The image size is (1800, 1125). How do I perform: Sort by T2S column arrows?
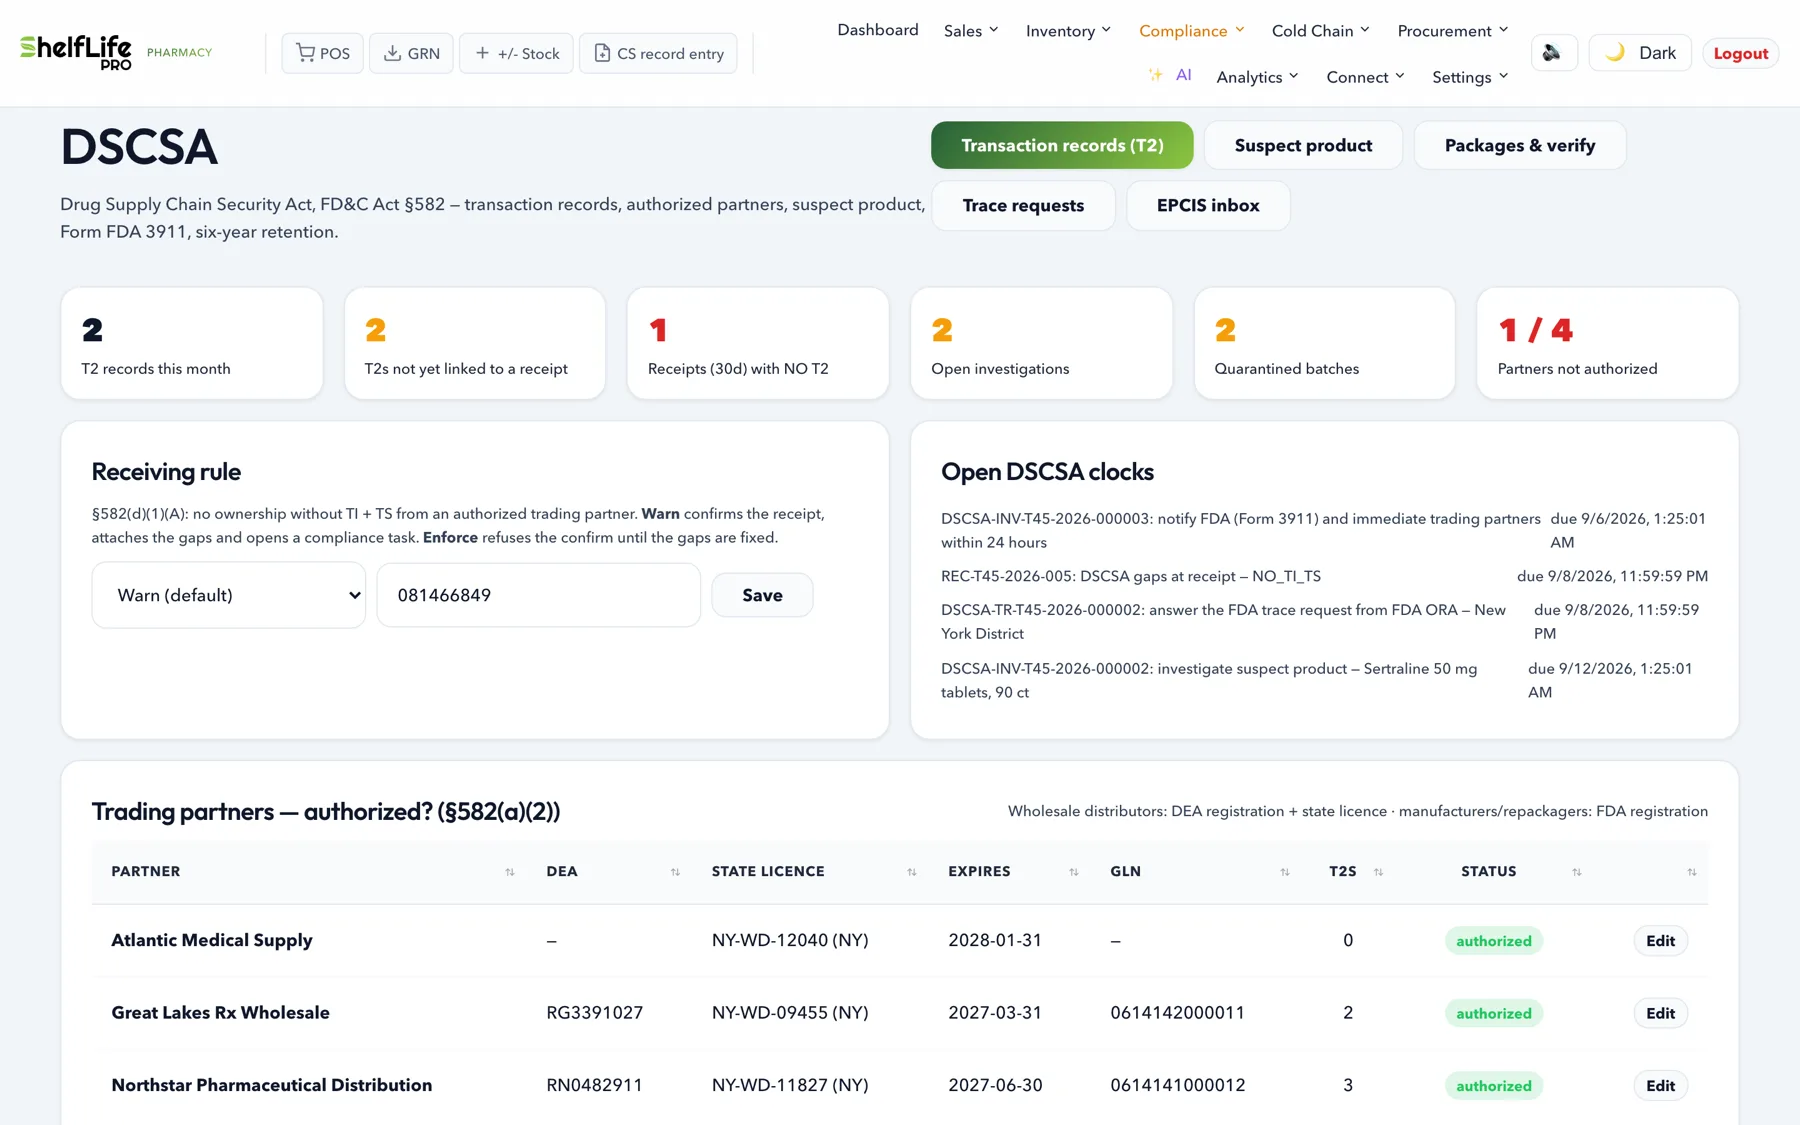1379,872
